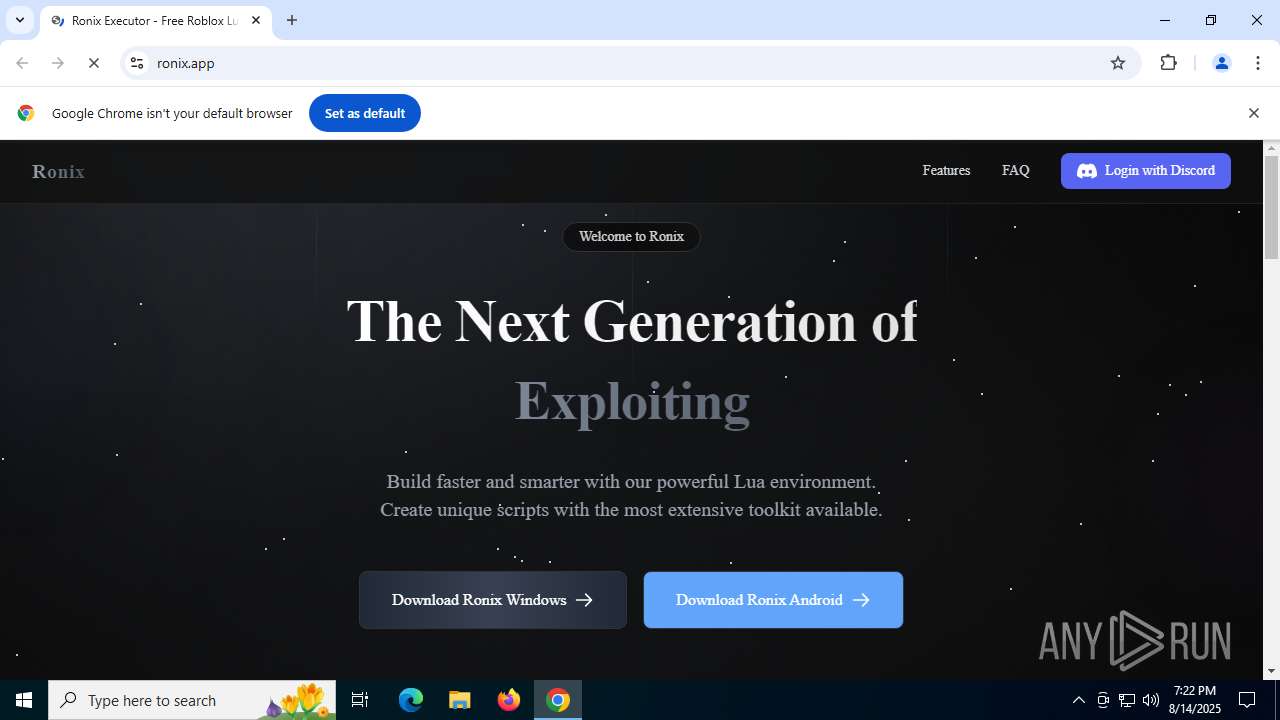This screenshot has height=720, width=1280.
Task: Click Login with Discord button
Action: (x=1146, y=171)
